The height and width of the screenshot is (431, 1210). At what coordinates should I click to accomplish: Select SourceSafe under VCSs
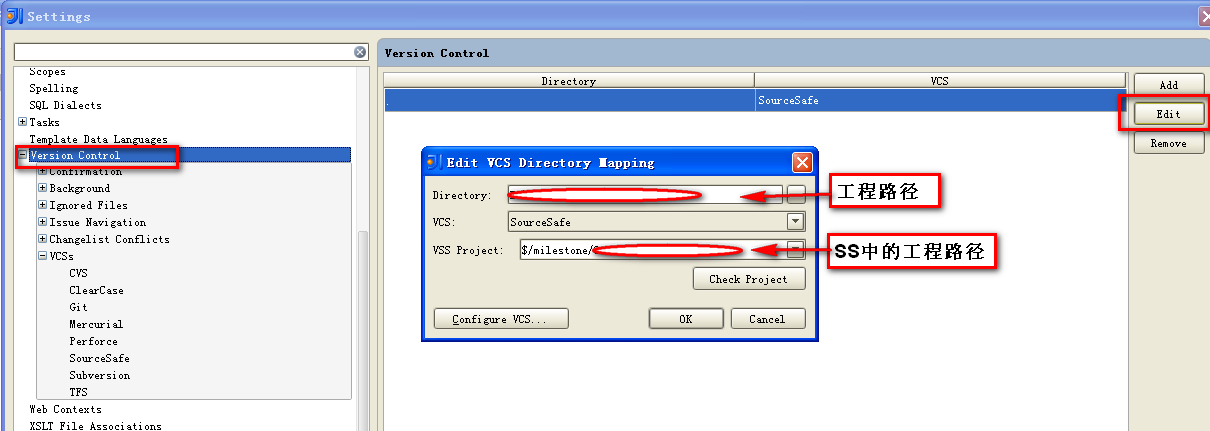coord(100,358)
